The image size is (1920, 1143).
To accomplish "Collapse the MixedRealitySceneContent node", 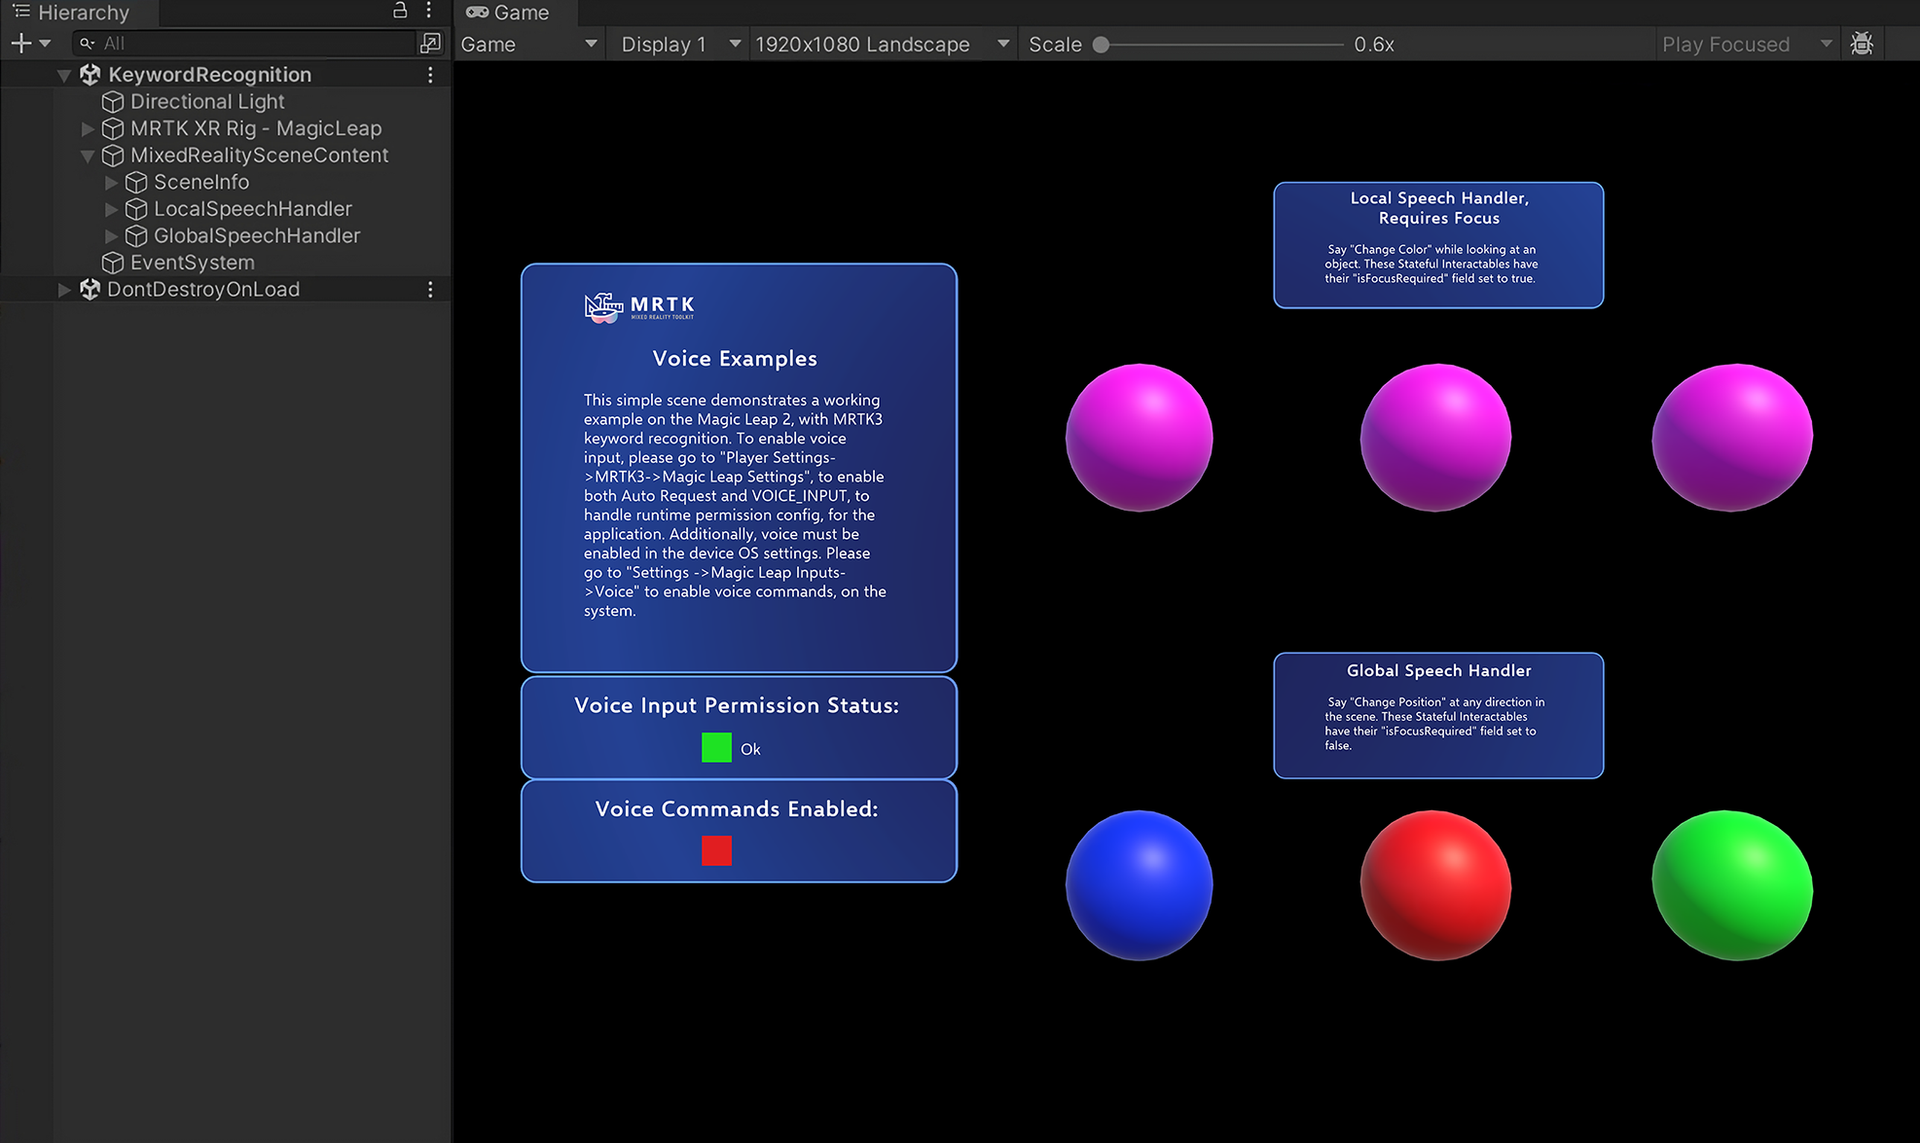I will [88, 156].
